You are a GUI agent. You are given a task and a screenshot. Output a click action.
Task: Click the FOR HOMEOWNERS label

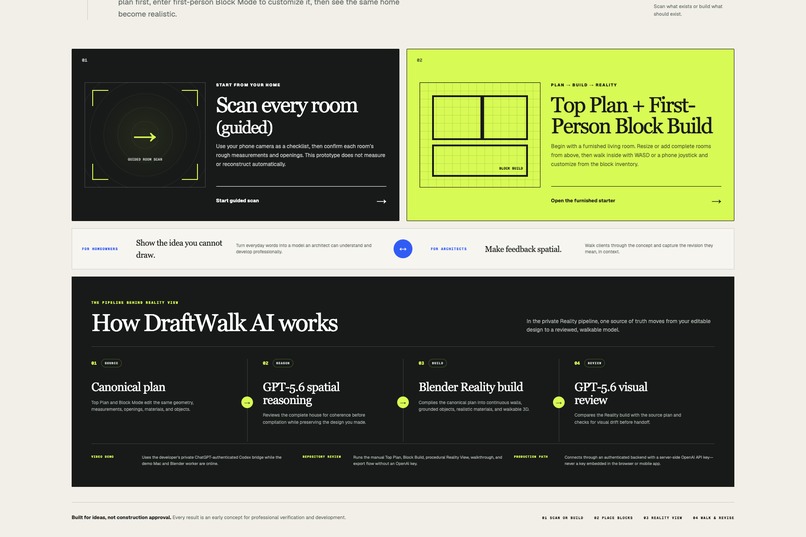click(x=100, y=249)
